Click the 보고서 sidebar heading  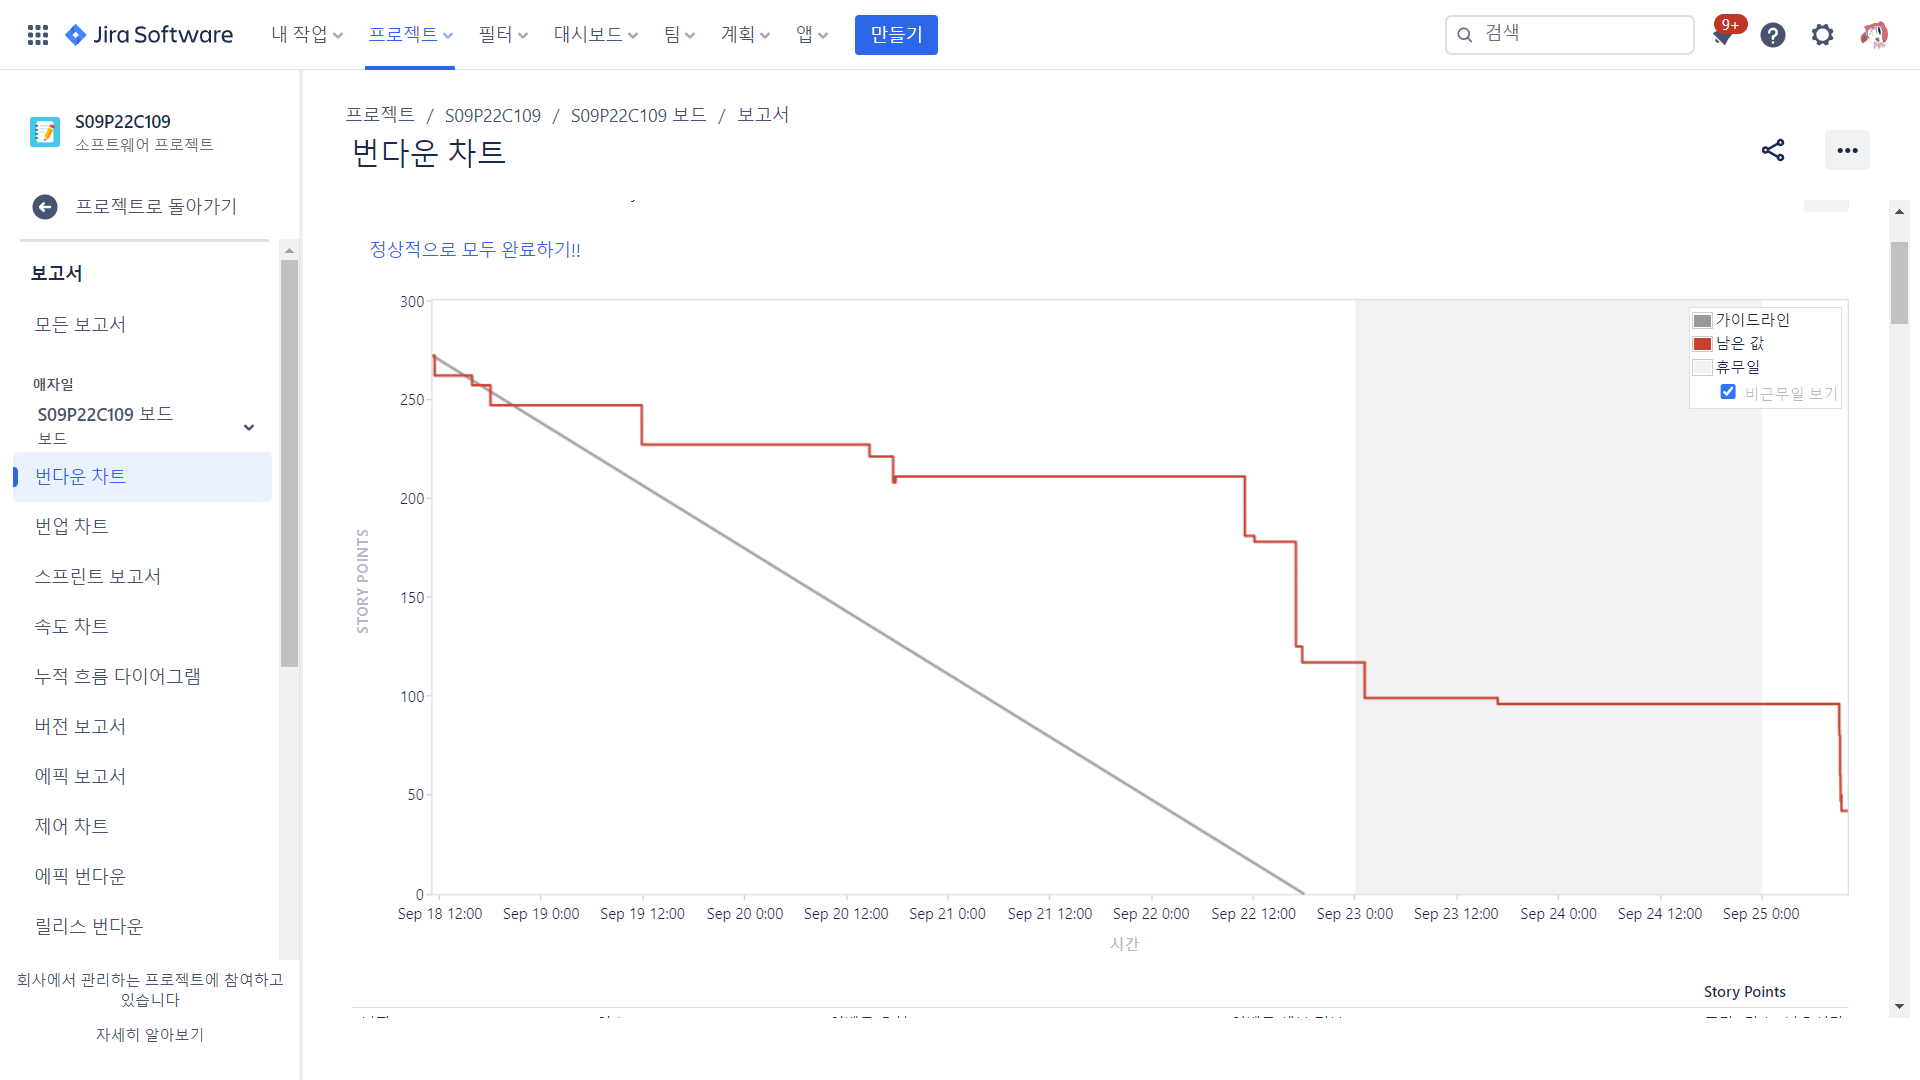coord(56,274)
